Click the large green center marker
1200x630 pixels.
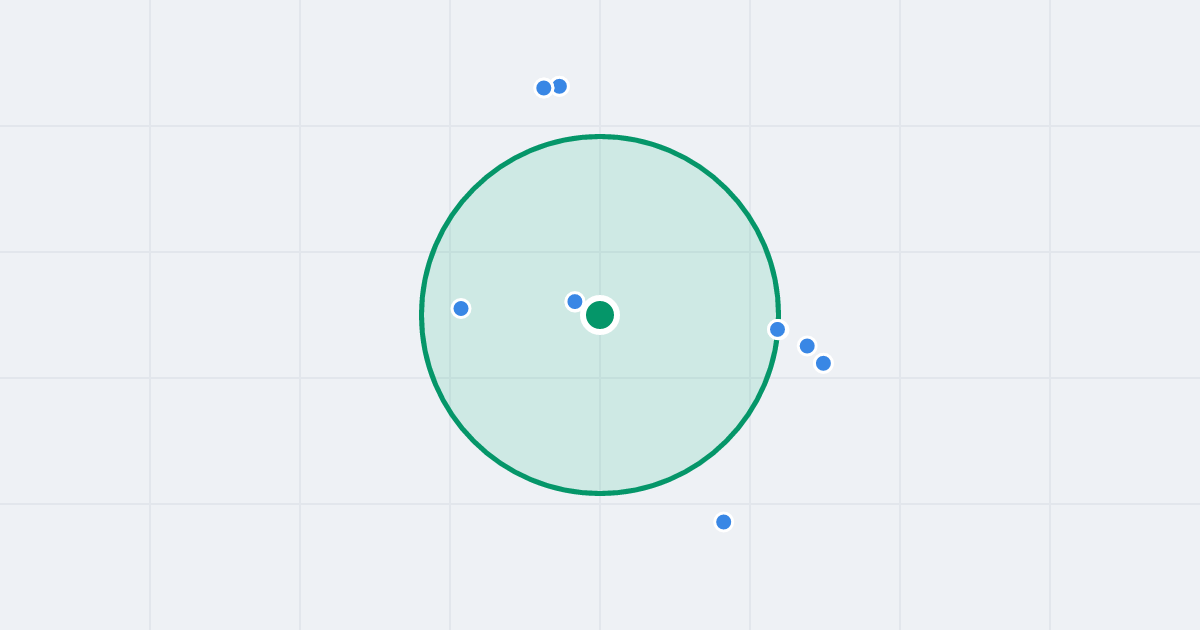pyautogui.click(x=600, y=315)
